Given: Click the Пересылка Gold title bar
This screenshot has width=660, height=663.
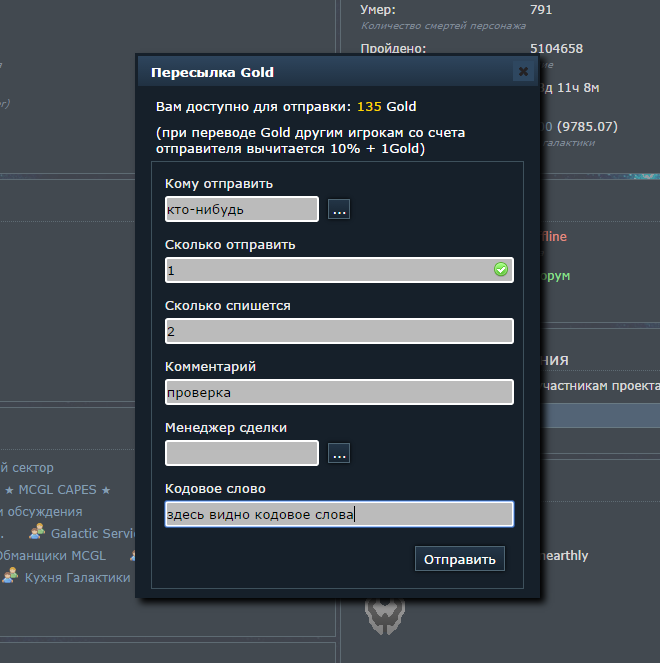Looking at the screenshot, I should tap(320, 72).
